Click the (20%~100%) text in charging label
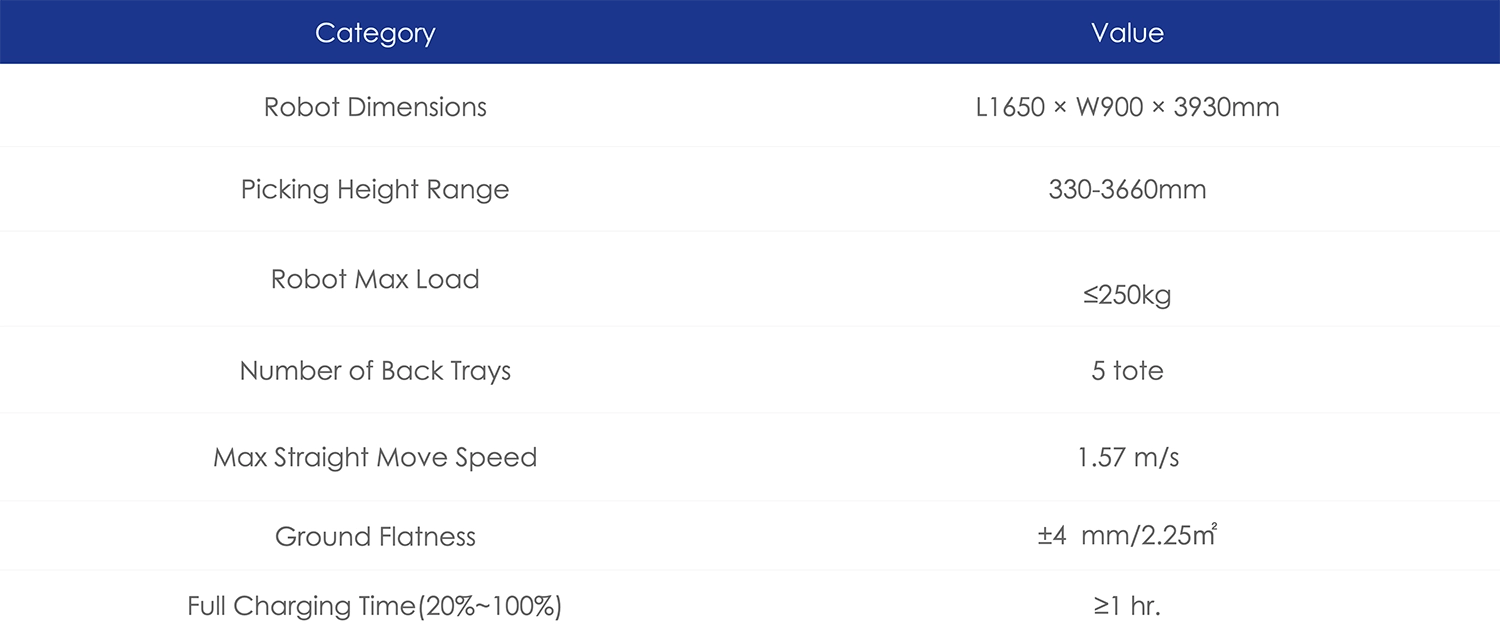 [x=489, y=606]
